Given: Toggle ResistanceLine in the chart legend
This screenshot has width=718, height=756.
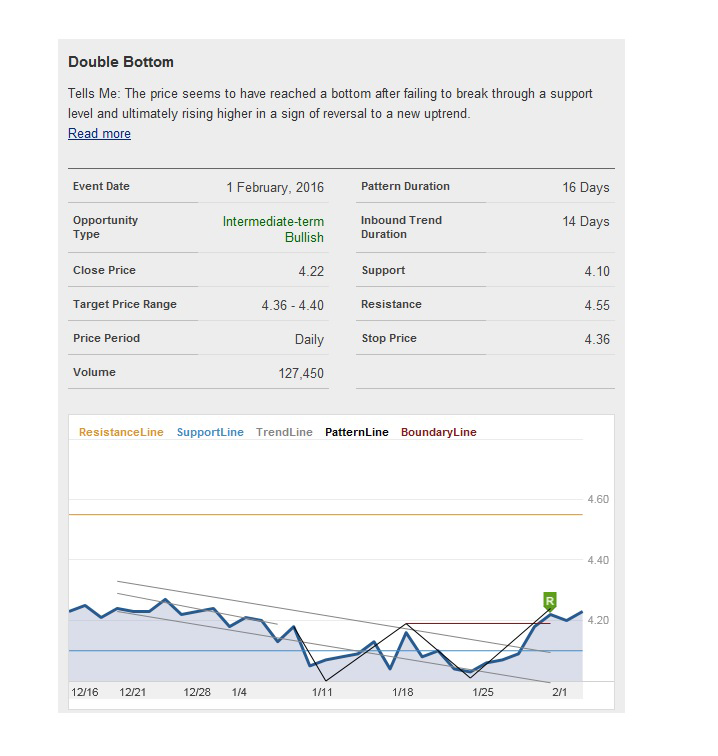Looking at the screenshot, I should pyautogui.click(x=121, y=433).
